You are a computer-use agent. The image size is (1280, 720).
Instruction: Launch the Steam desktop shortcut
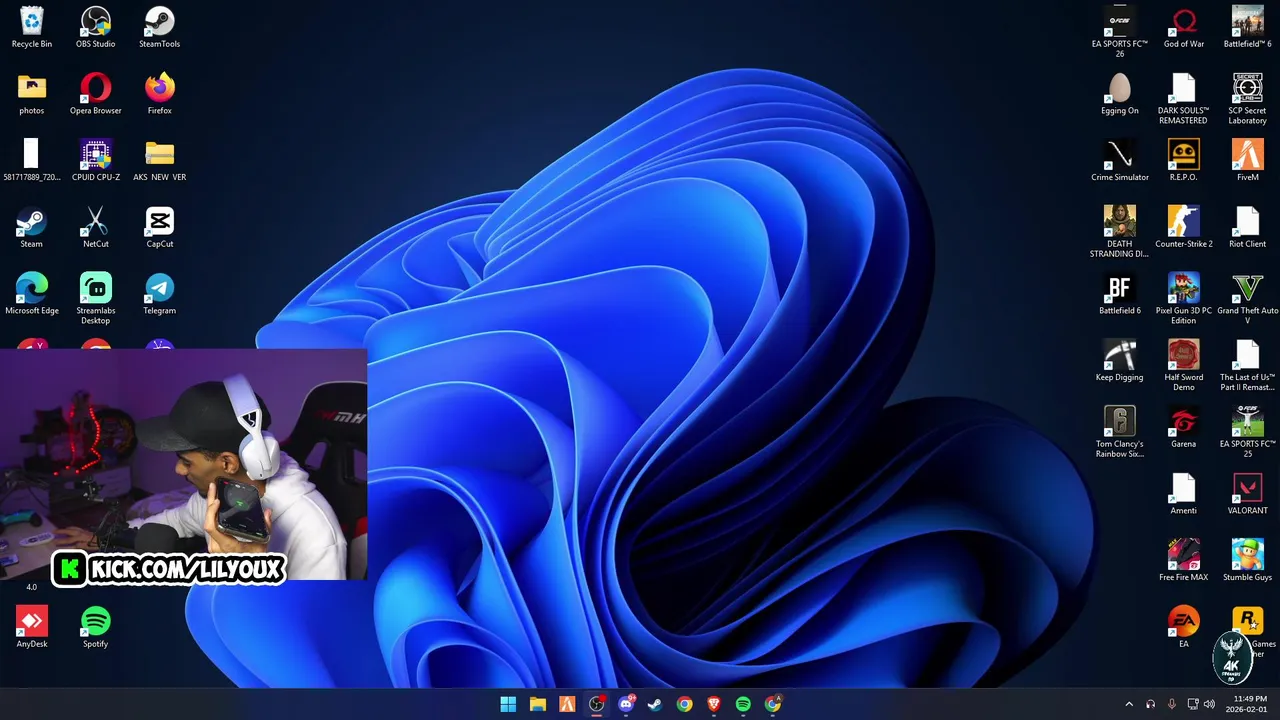click(32, 227)
